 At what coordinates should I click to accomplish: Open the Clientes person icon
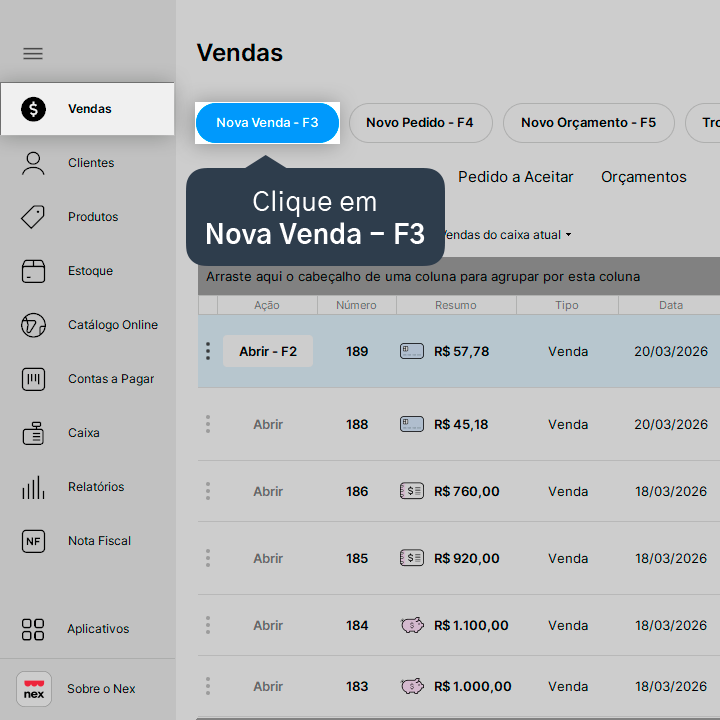tap(34, 163)
